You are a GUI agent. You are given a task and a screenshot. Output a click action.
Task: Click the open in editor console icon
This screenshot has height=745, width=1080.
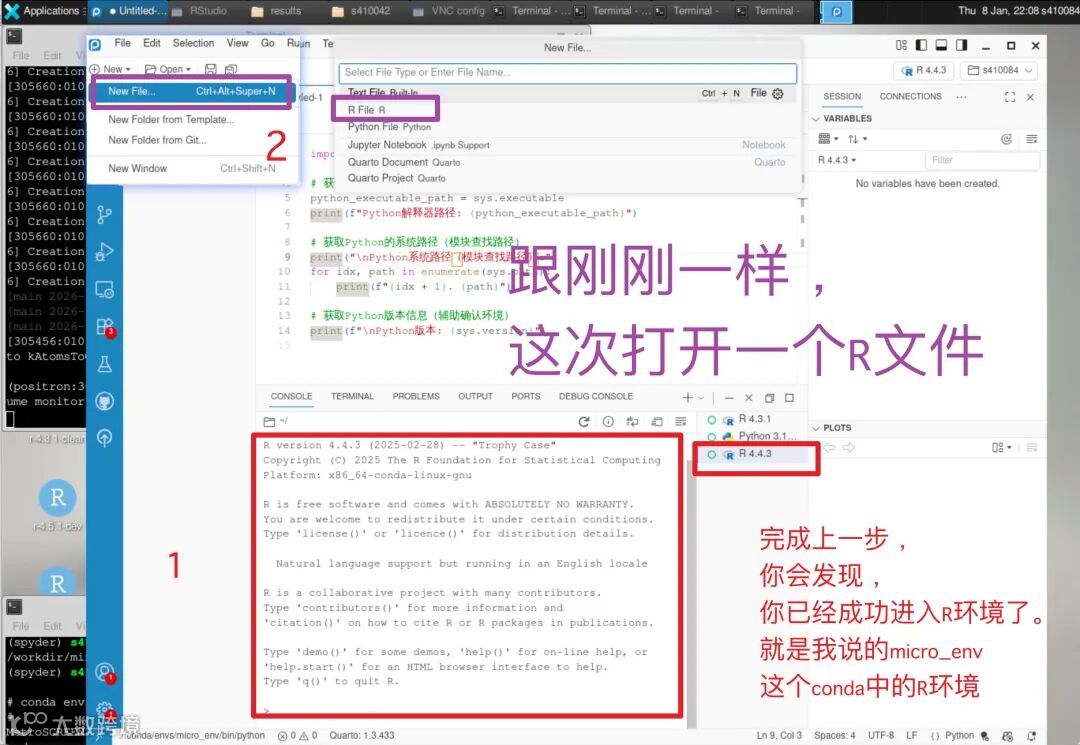pos(656,421)
